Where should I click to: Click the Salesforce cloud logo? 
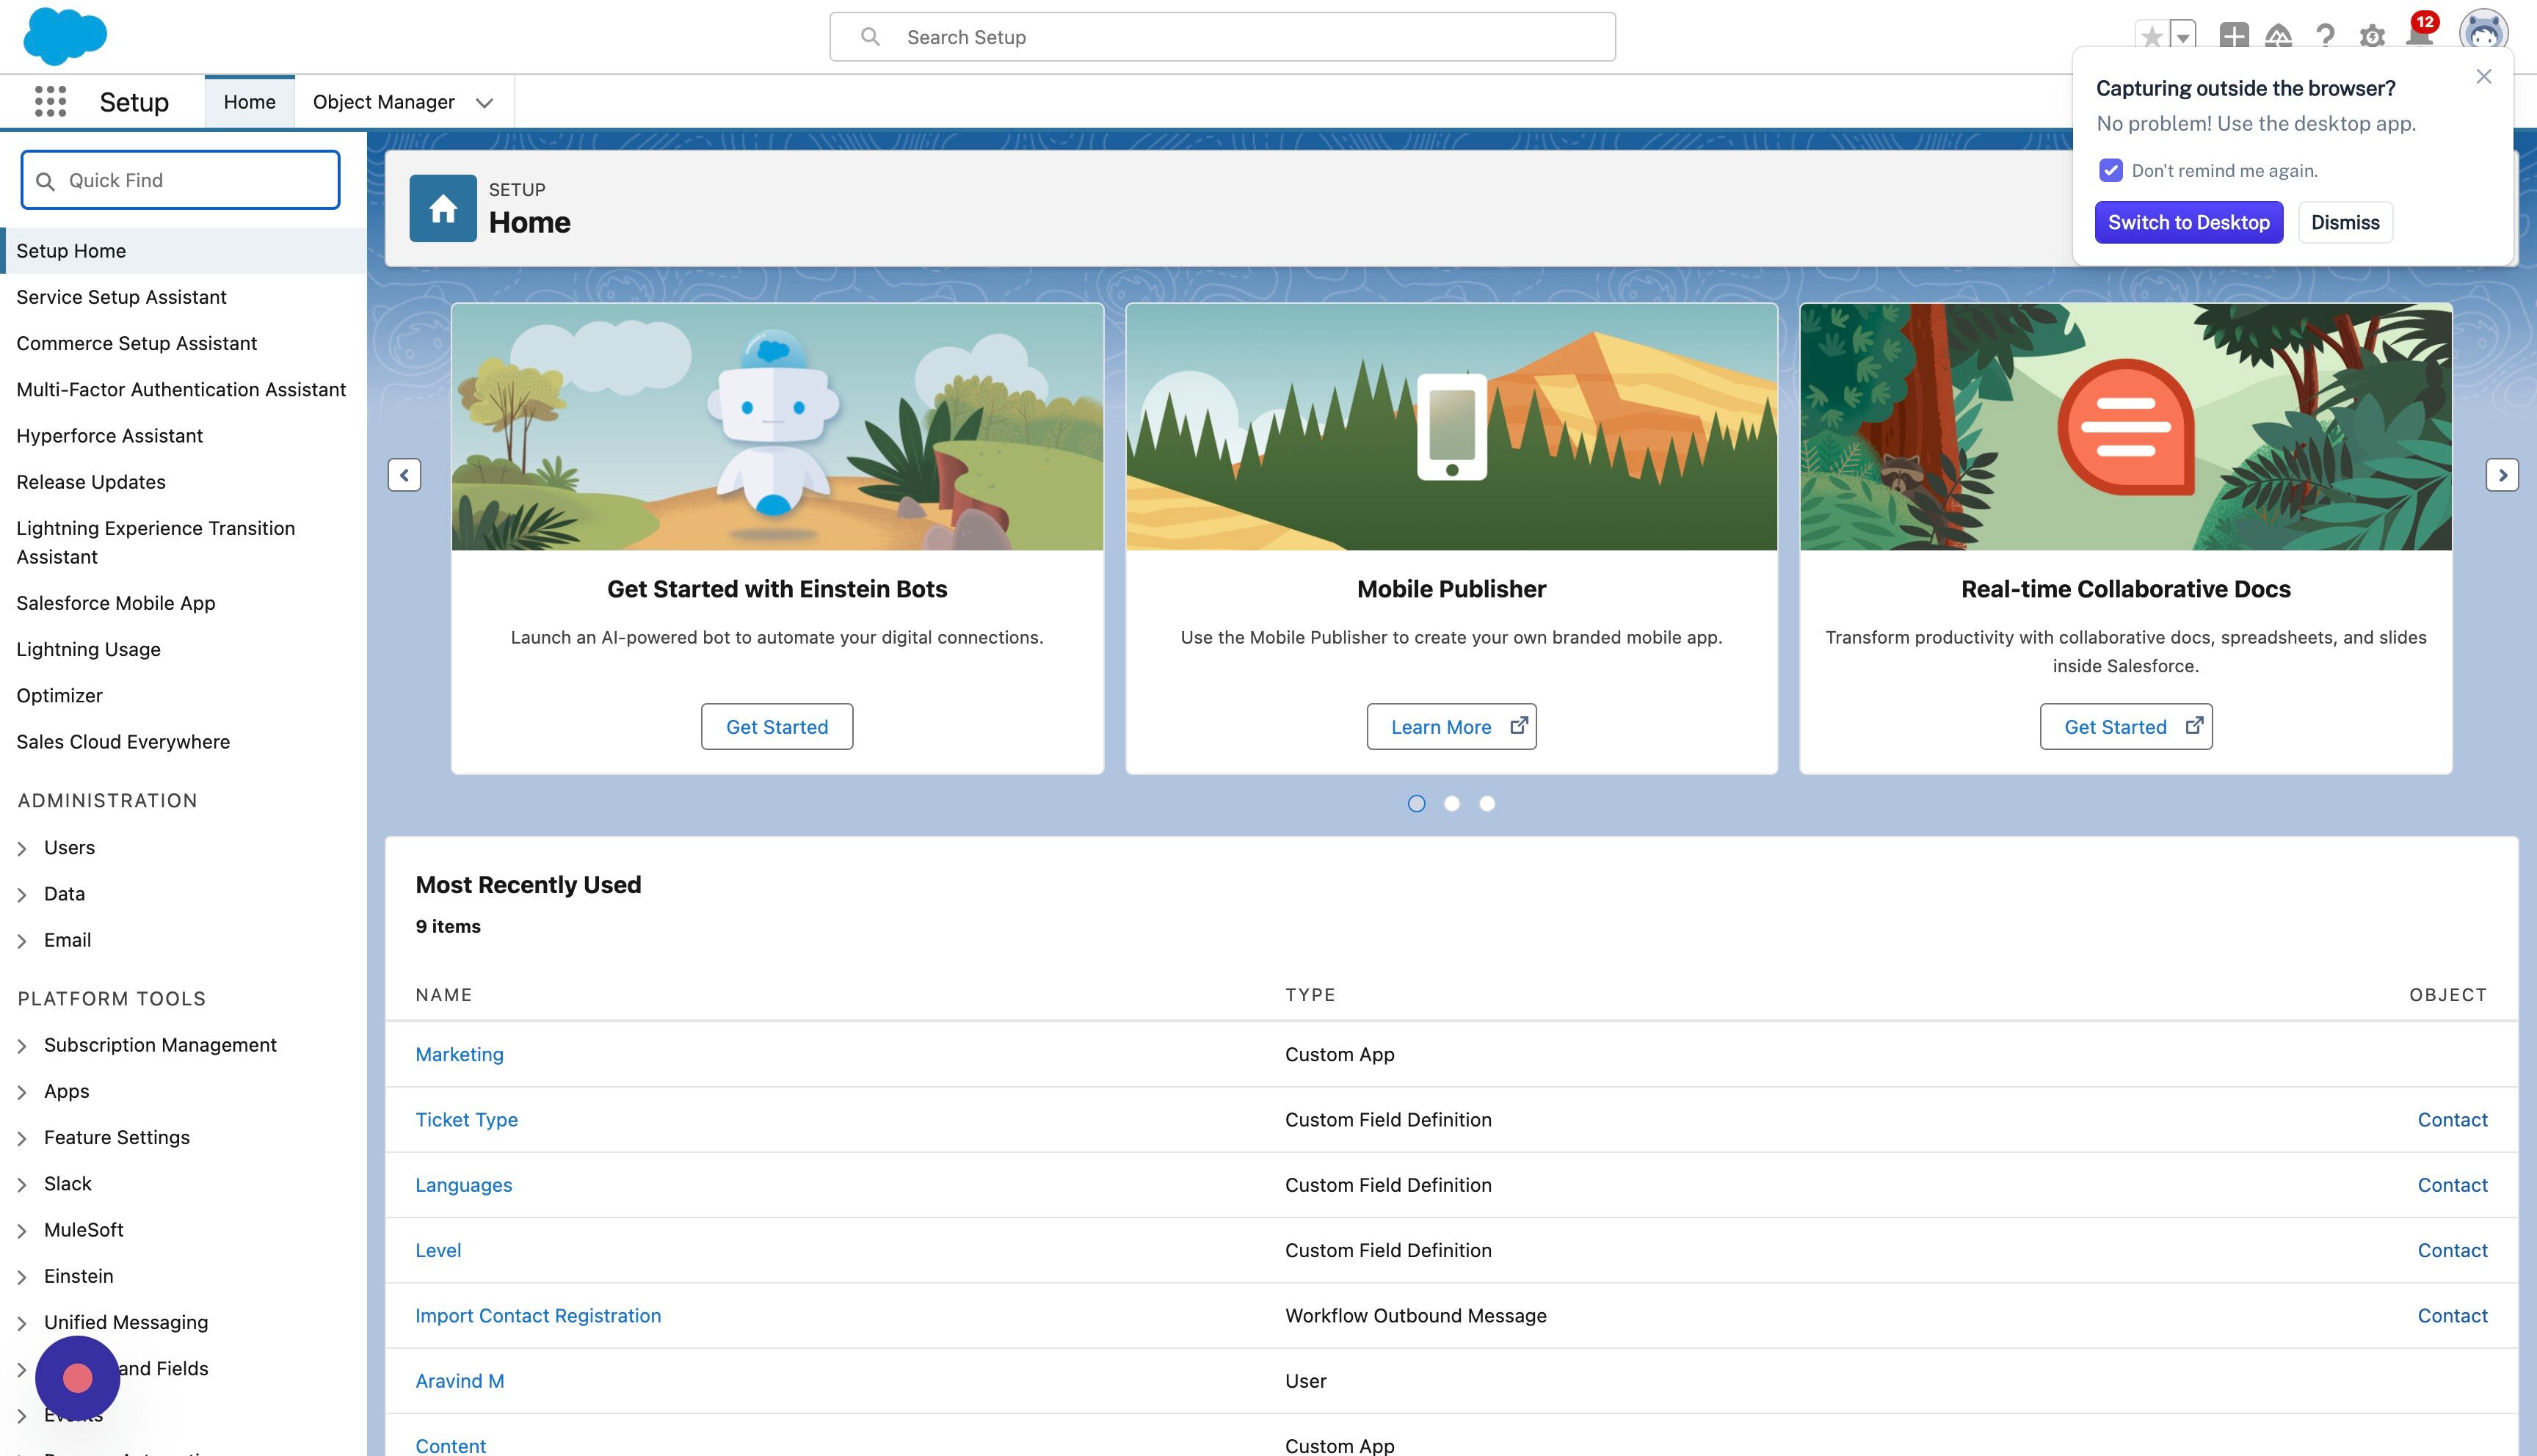(65, 36)
